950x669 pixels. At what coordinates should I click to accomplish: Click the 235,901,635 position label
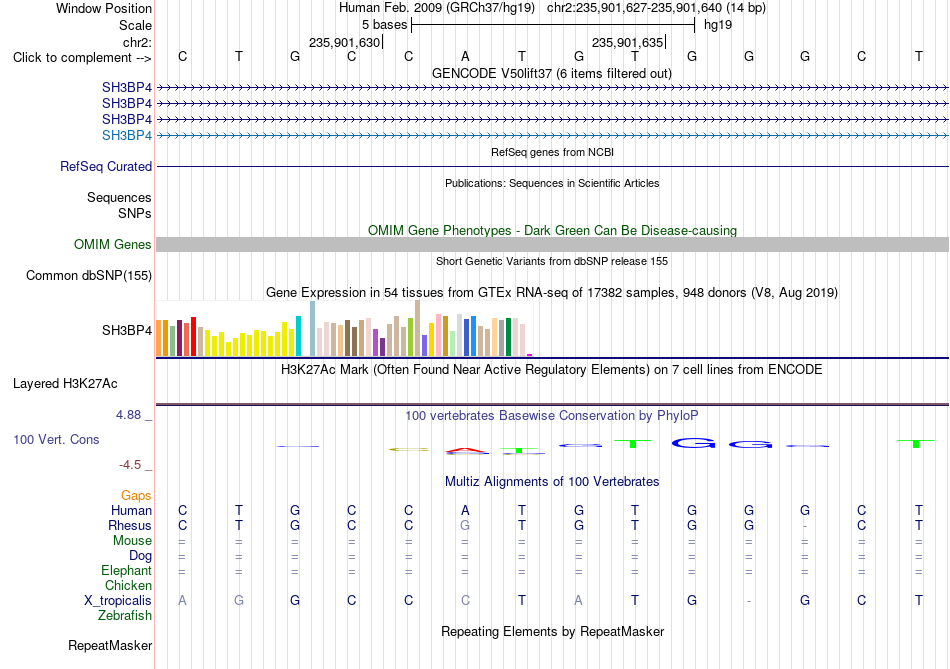(627, 42)
